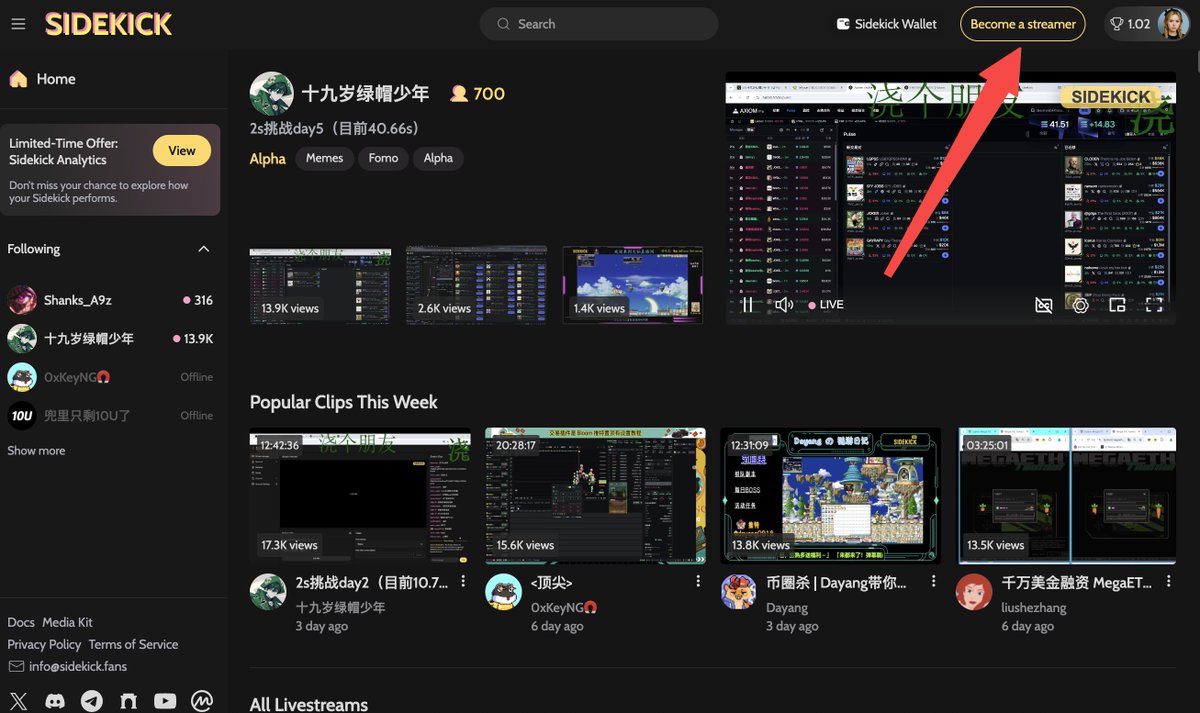The height and width of the screenshot is (713, 1200).
Task: Click the liushezhang channel avatar
Action: (x=974, y=592)
